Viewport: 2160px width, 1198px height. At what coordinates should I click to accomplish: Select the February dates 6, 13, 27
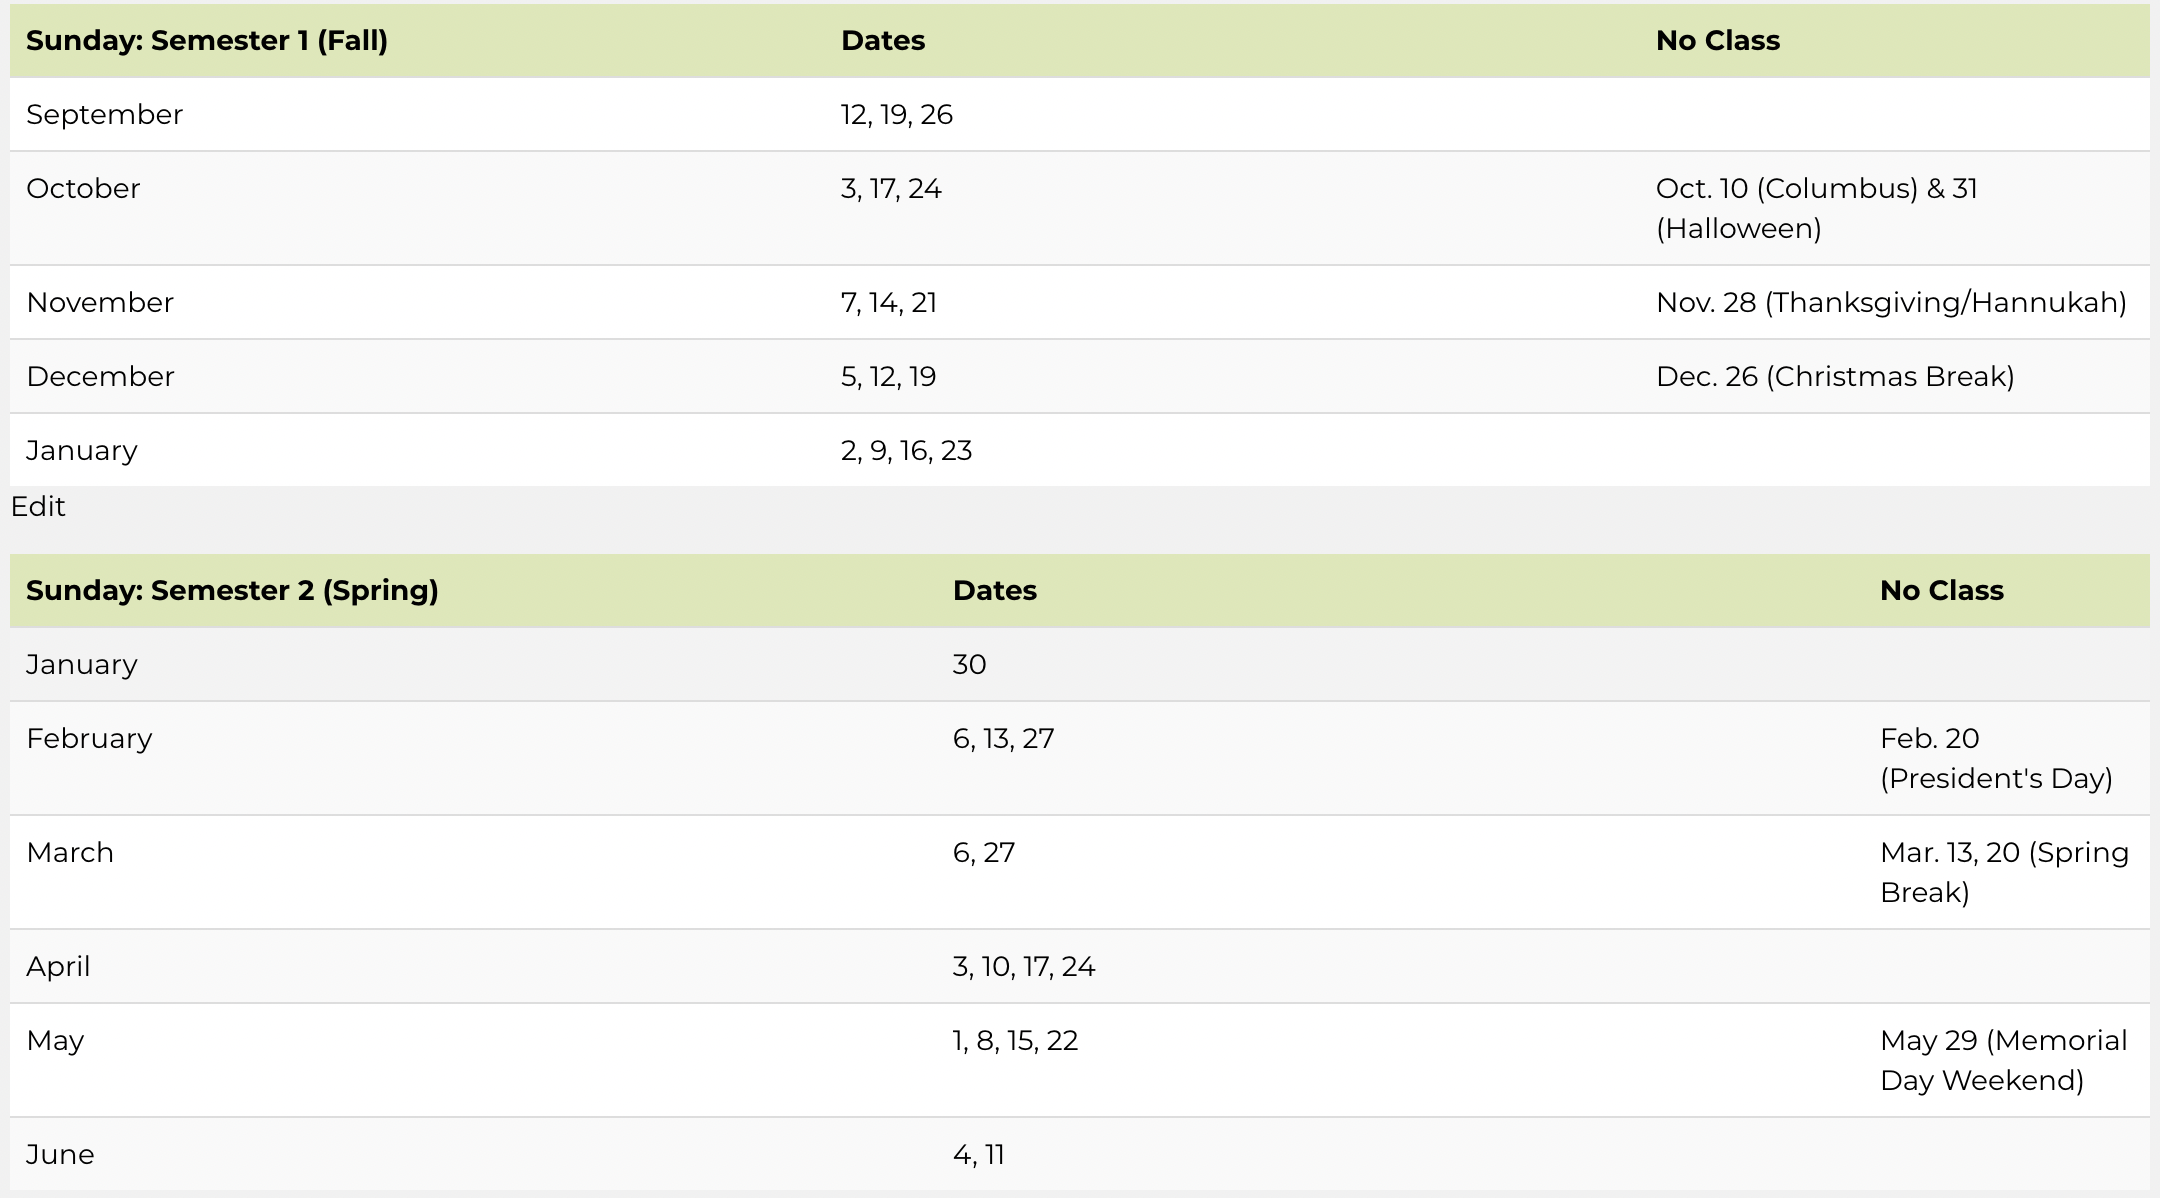[x=1003, y=739]
